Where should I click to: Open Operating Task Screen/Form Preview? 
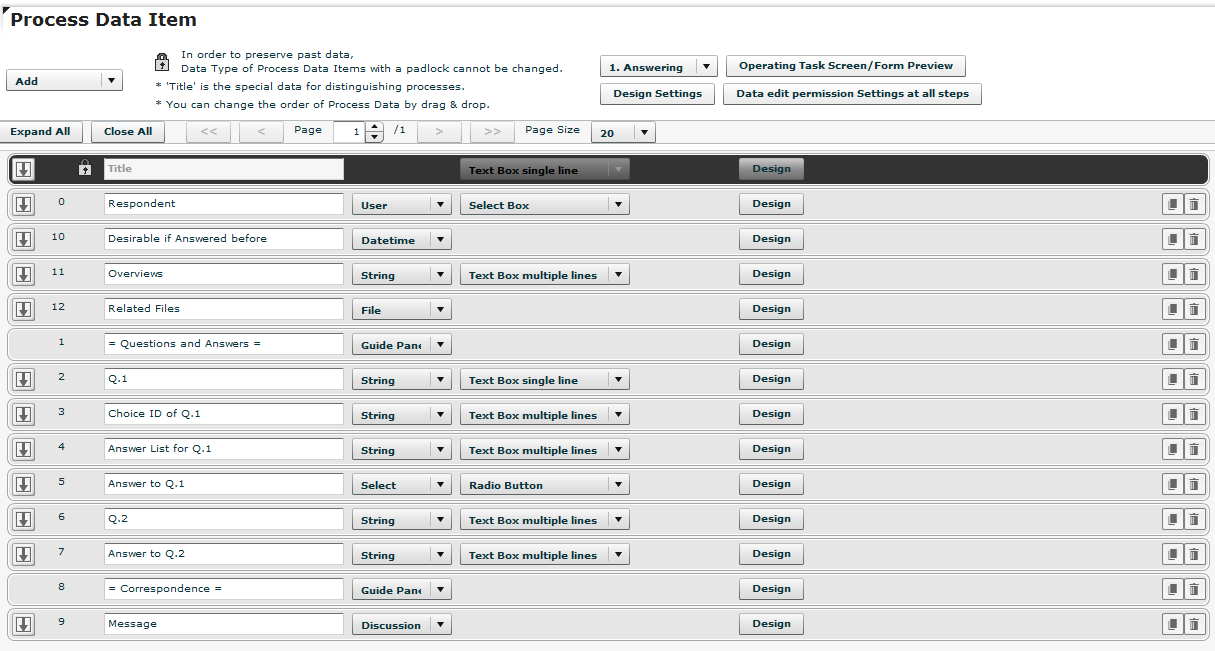click(845, 66)
